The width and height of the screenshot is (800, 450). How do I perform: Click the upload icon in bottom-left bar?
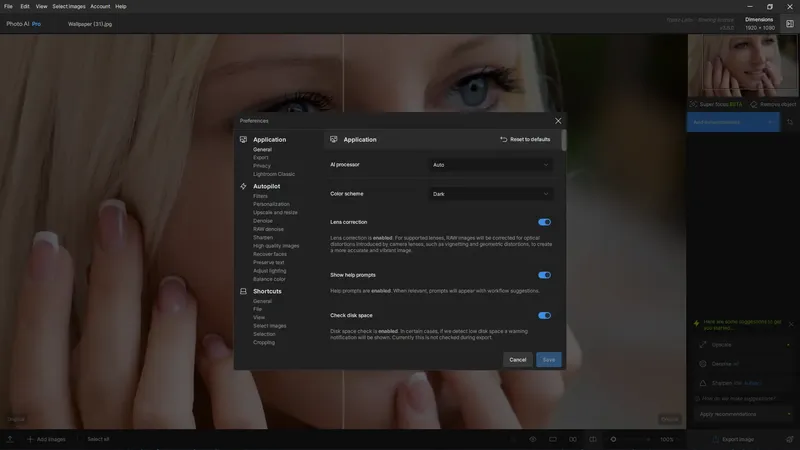pos(10,439)
